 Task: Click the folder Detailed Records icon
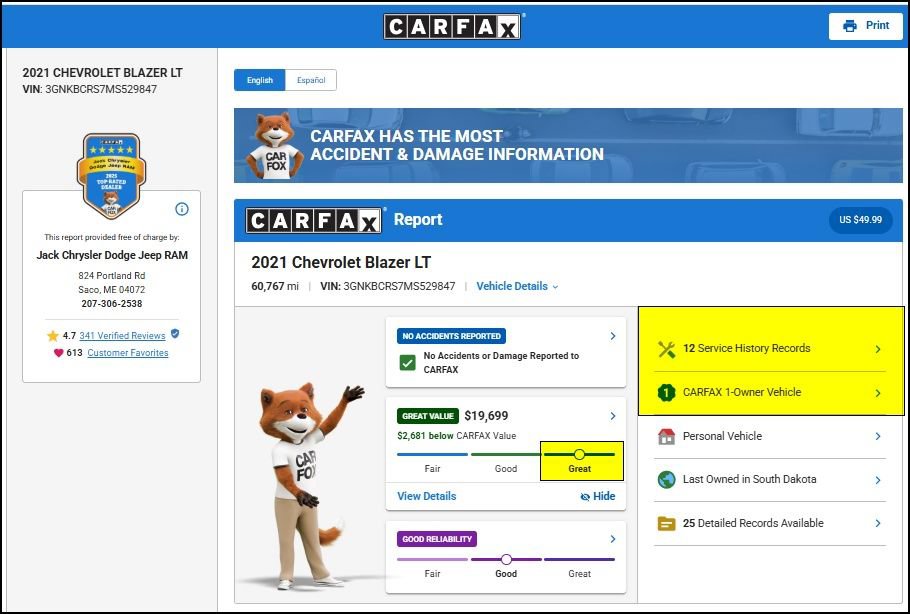tap(666, 523)
